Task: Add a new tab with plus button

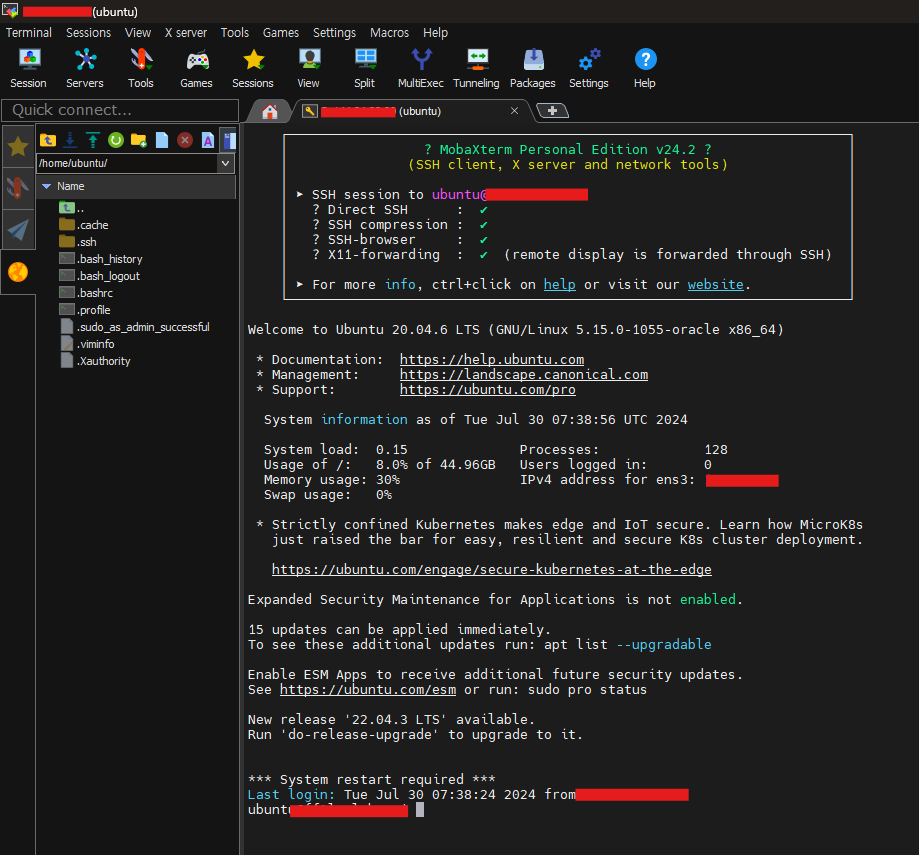Action: [552, 110]
